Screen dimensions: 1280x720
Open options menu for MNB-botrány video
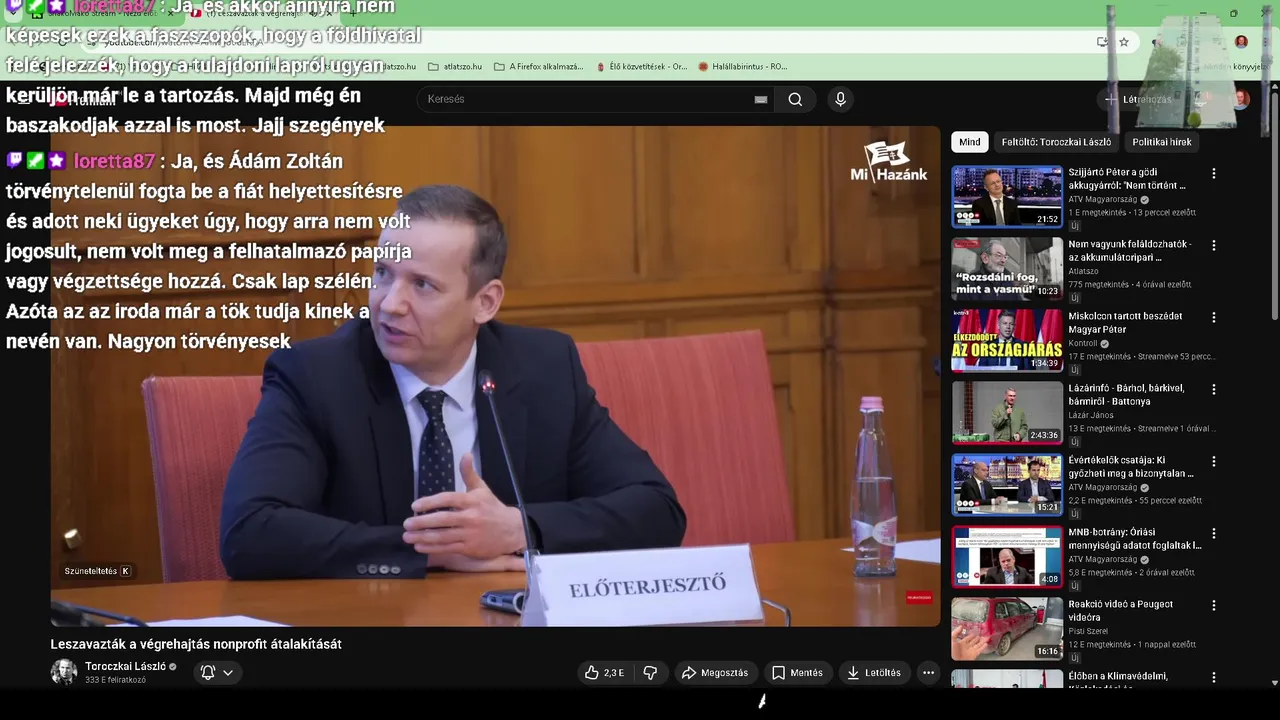tap(1214, 533)
